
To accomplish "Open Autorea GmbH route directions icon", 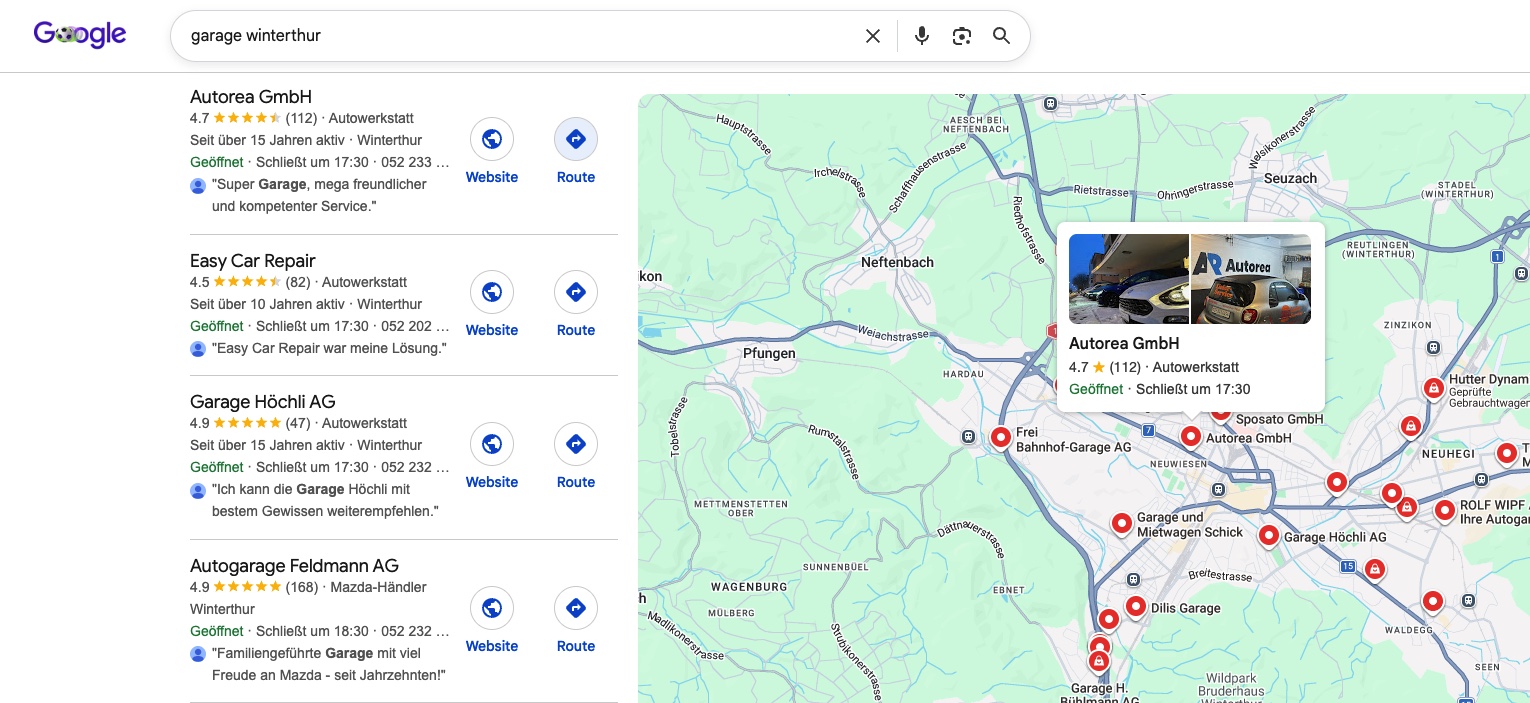I will (576, 140).
